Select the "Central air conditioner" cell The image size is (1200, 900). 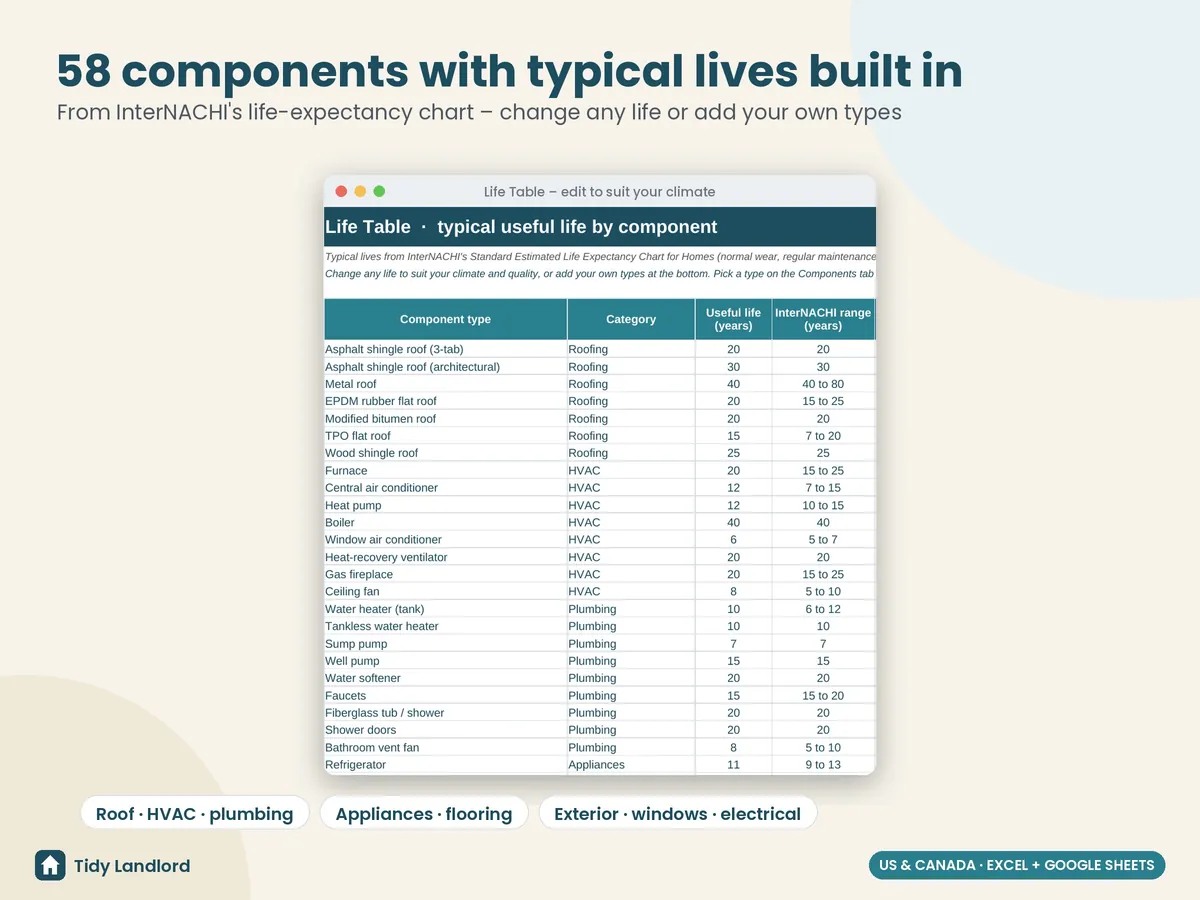[x=446, y=488]
